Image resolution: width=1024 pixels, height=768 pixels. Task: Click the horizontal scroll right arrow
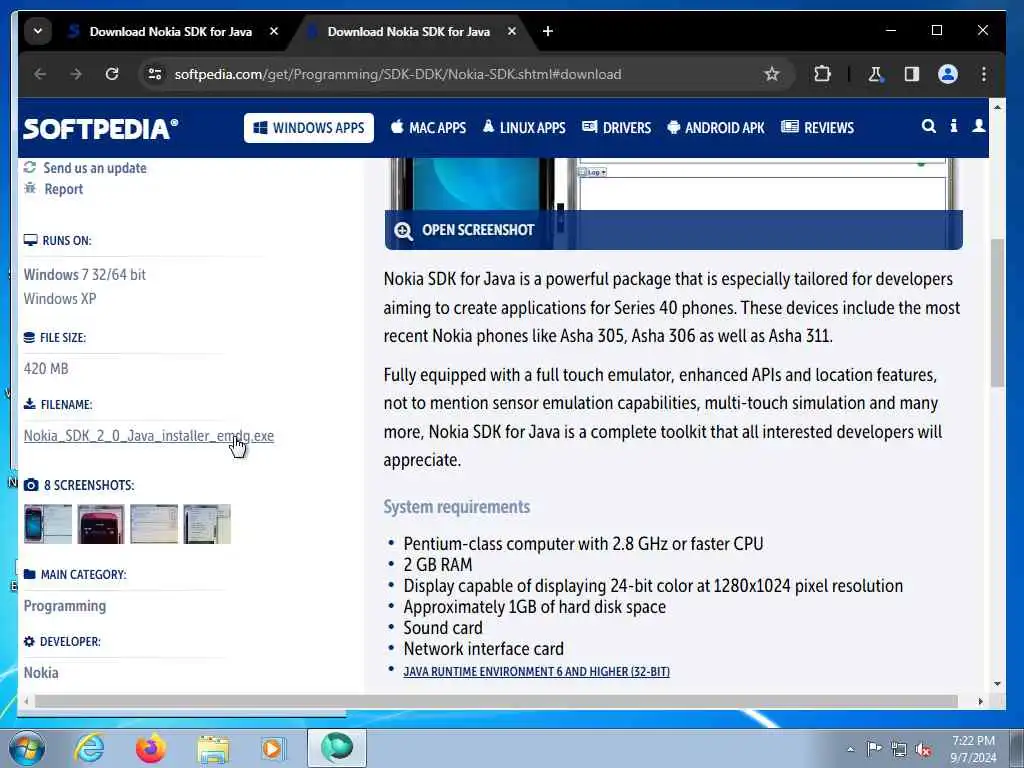point(980,701)
